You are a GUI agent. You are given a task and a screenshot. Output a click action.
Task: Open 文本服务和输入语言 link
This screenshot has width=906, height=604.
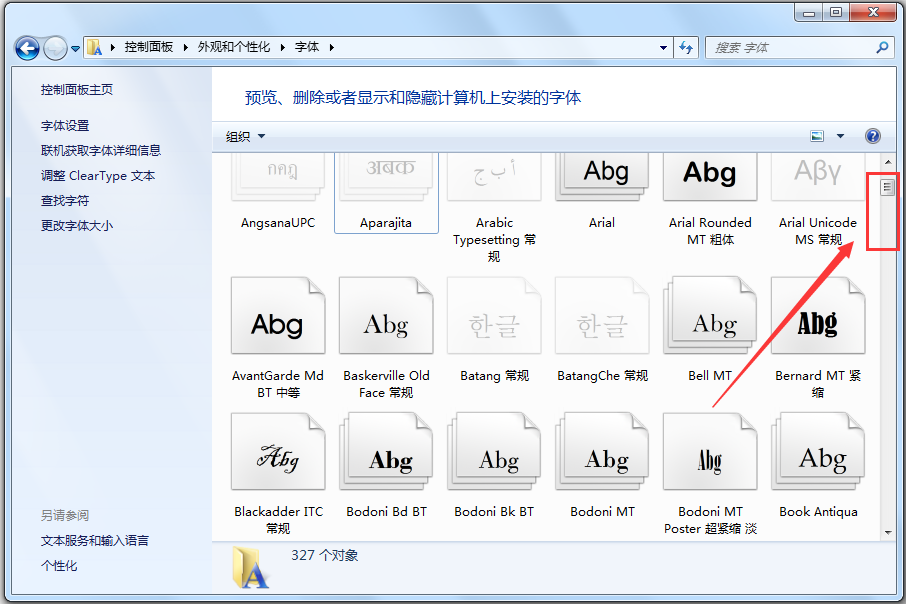[95, 540]
